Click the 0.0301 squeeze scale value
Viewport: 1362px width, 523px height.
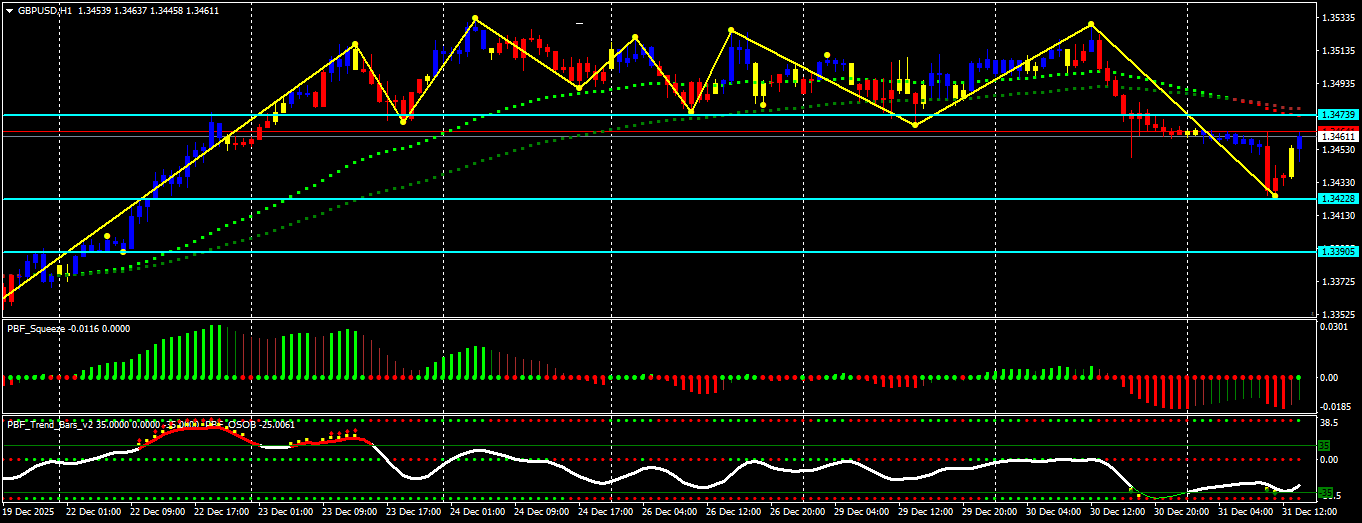(1334, 326)
